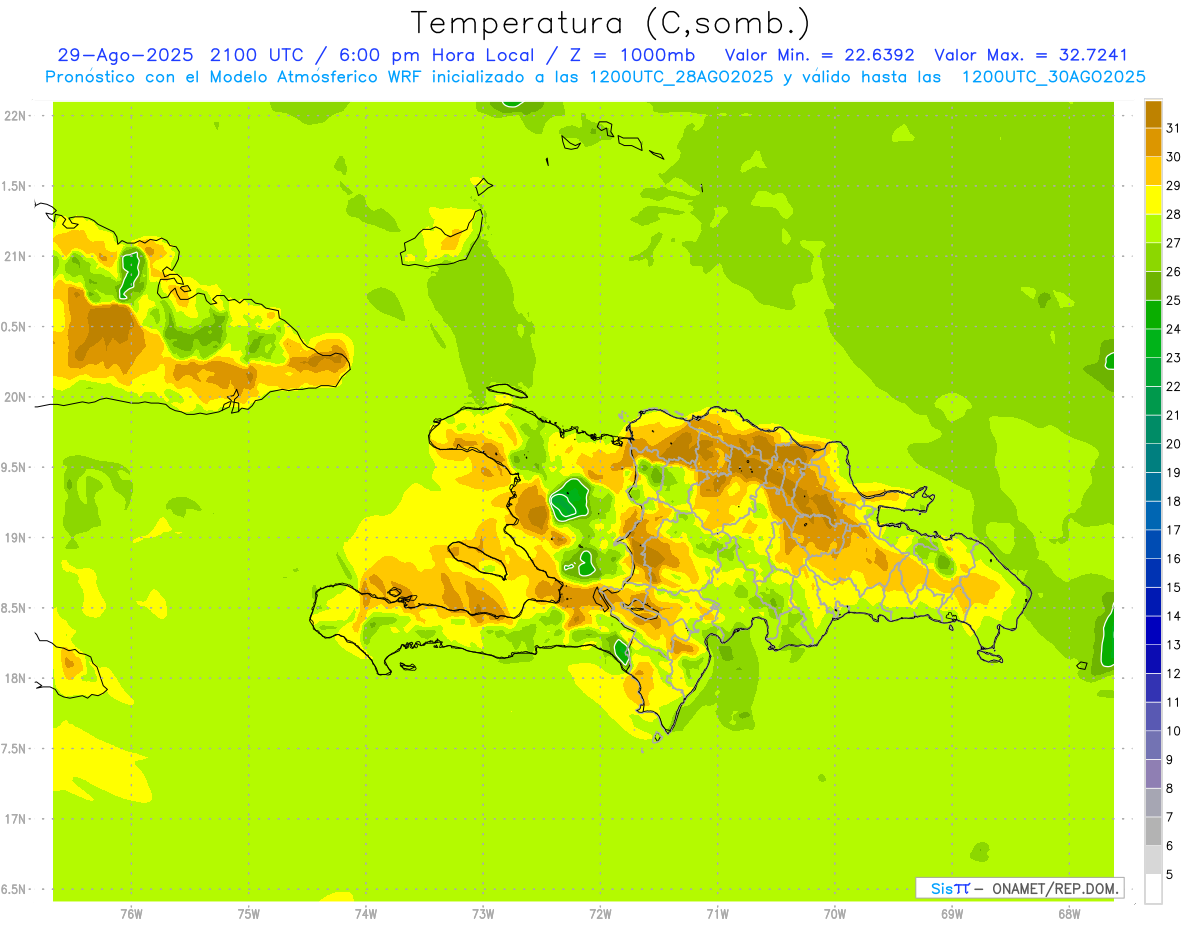Click the dark brown legend swatch above 31

(1153, 114)
